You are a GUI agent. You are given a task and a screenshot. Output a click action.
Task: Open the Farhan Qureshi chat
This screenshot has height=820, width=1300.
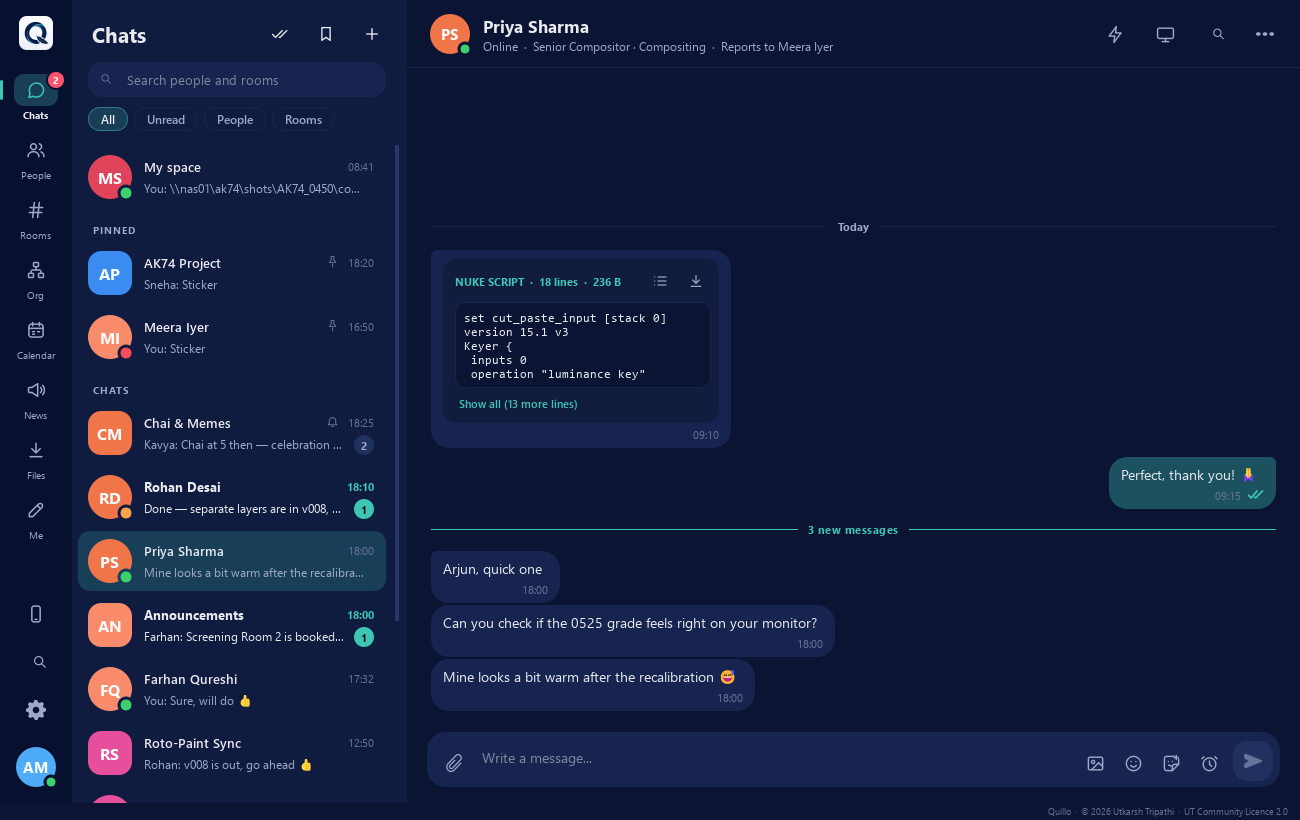tap(232, 690)
